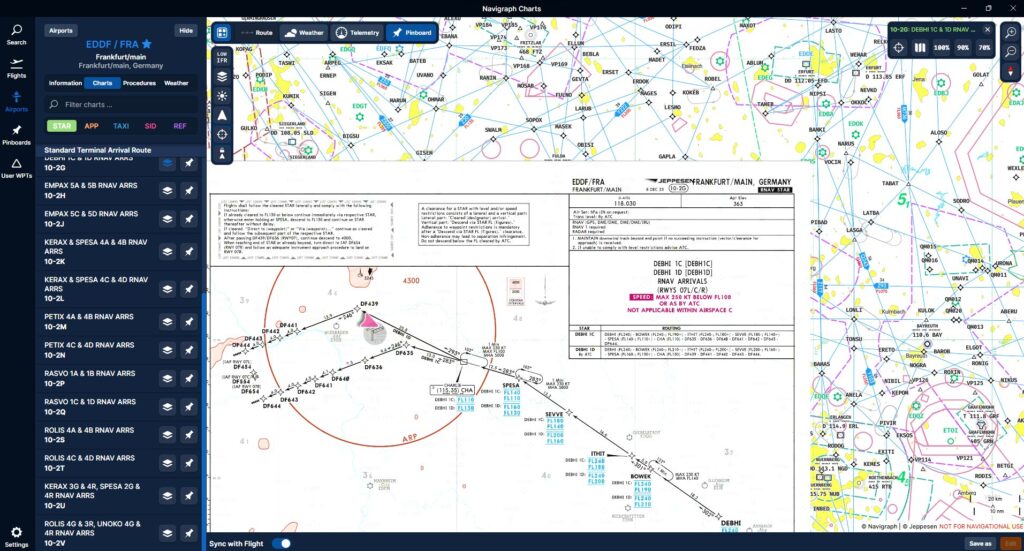Open the Pinboards sidebar section
The width and height of the screenshot is (1024, 551).
tap(16, 134)
